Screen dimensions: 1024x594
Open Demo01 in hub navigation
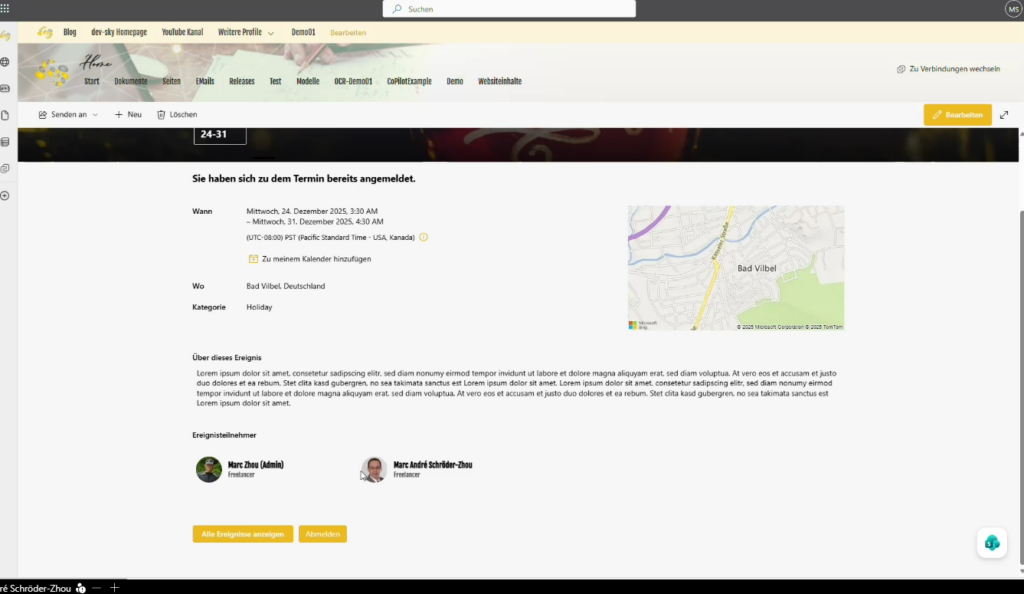point(303,32)
